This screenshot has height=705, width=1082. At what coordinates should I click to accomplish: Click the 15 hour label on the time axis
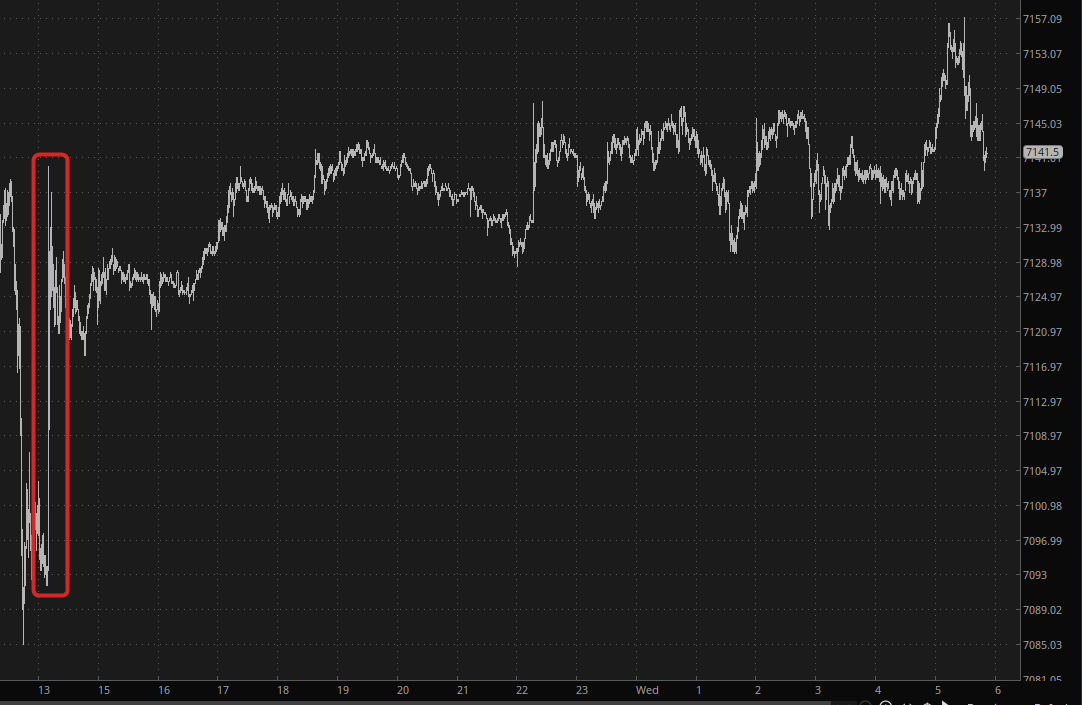102,691
